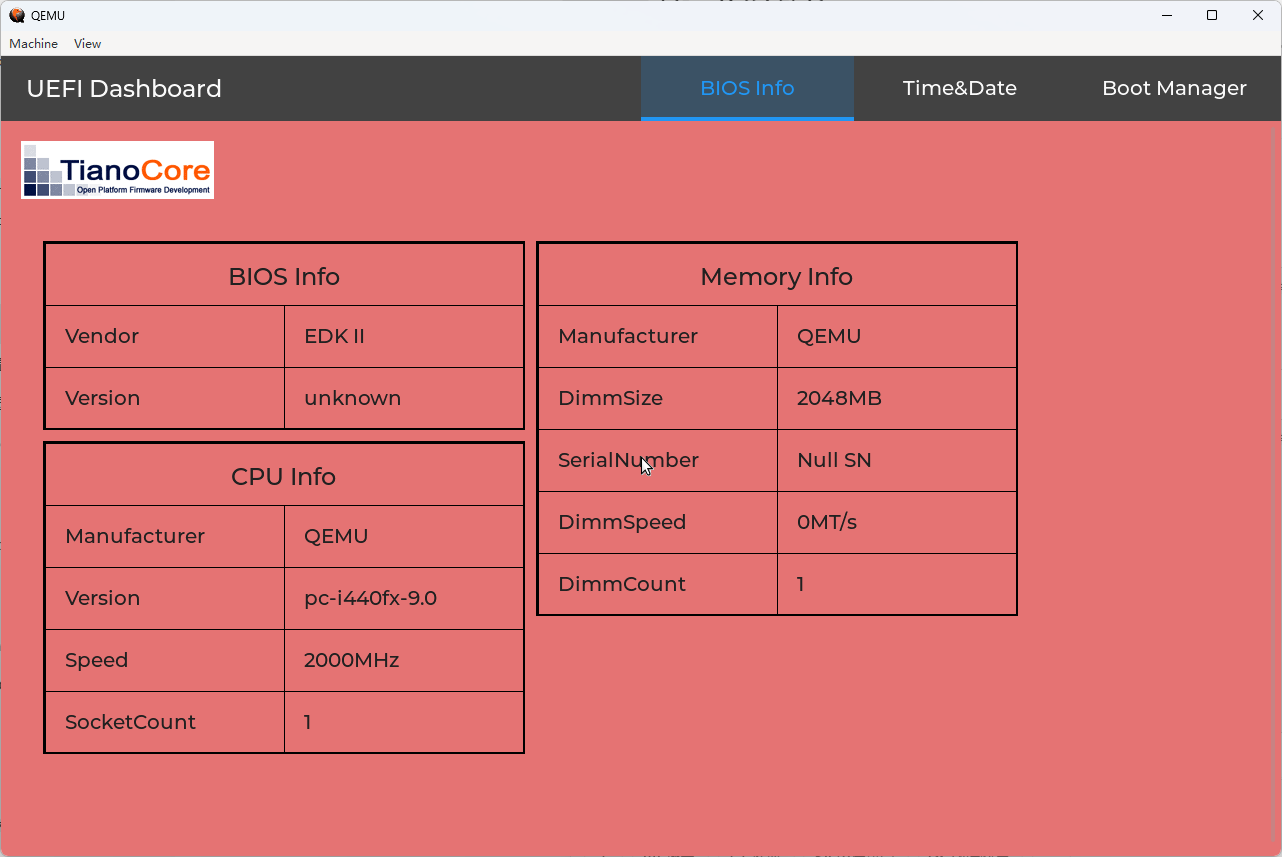Image resolution: width=1282 pixels, height=857 pixels.
Task: Open the Boot Manager tab
Action: 1174,88
